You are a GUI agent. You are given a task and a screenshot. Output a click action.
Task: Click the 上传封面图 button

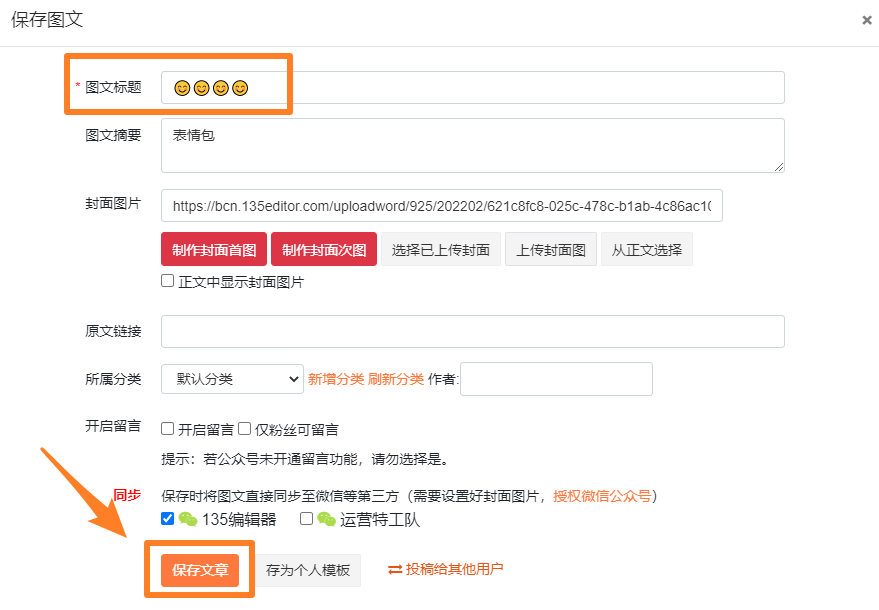coord(551,249)
